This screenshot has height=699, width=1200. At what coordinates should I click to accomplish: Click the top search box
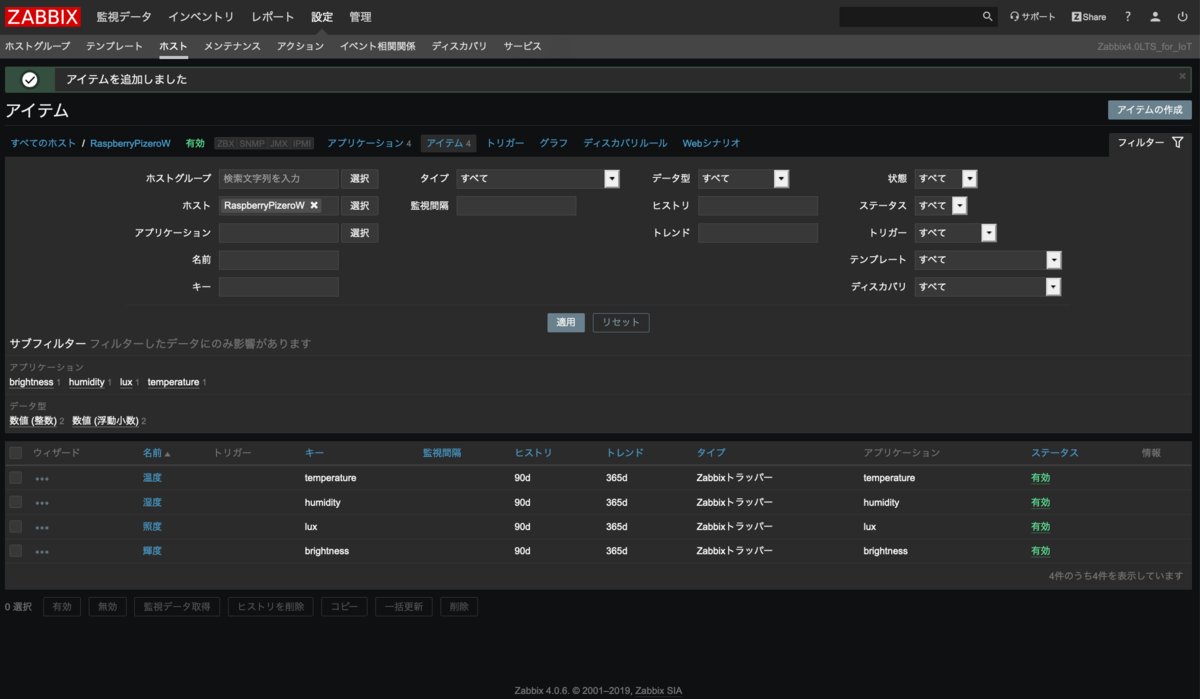(910, 17)
